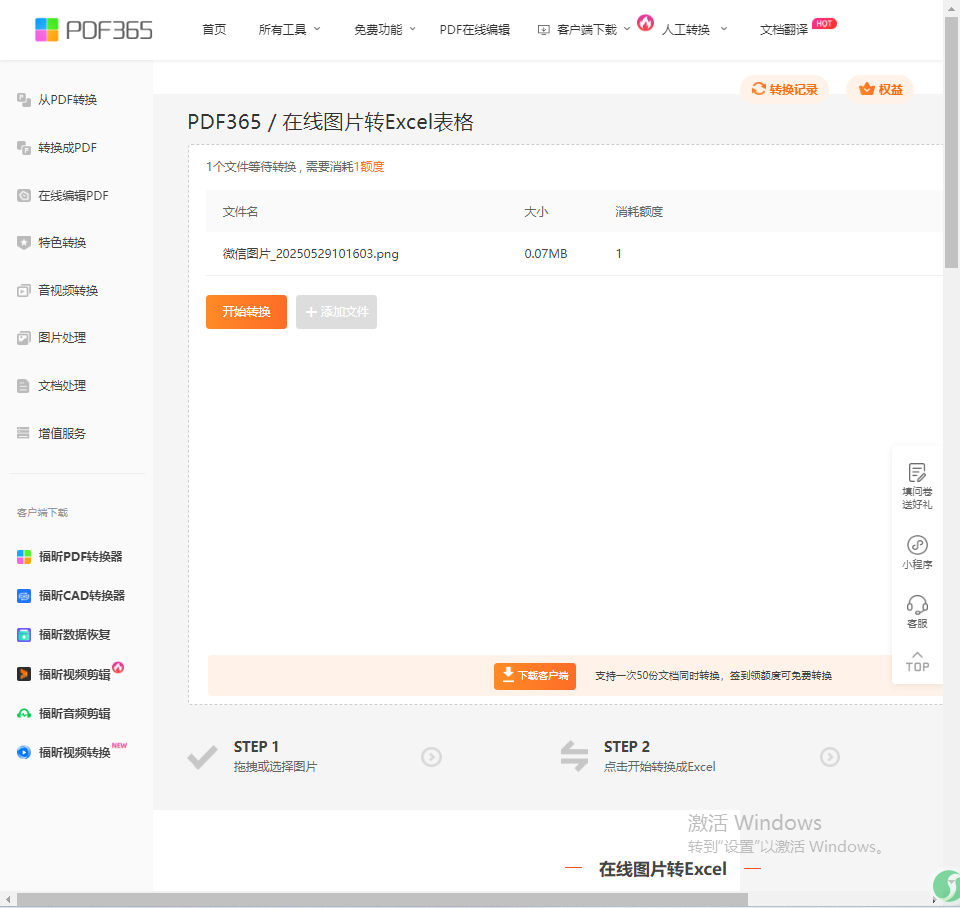960x908 pixels.
Task: Click the 从PDF转换 sidebar icon
Action: (x=24, y=100)
